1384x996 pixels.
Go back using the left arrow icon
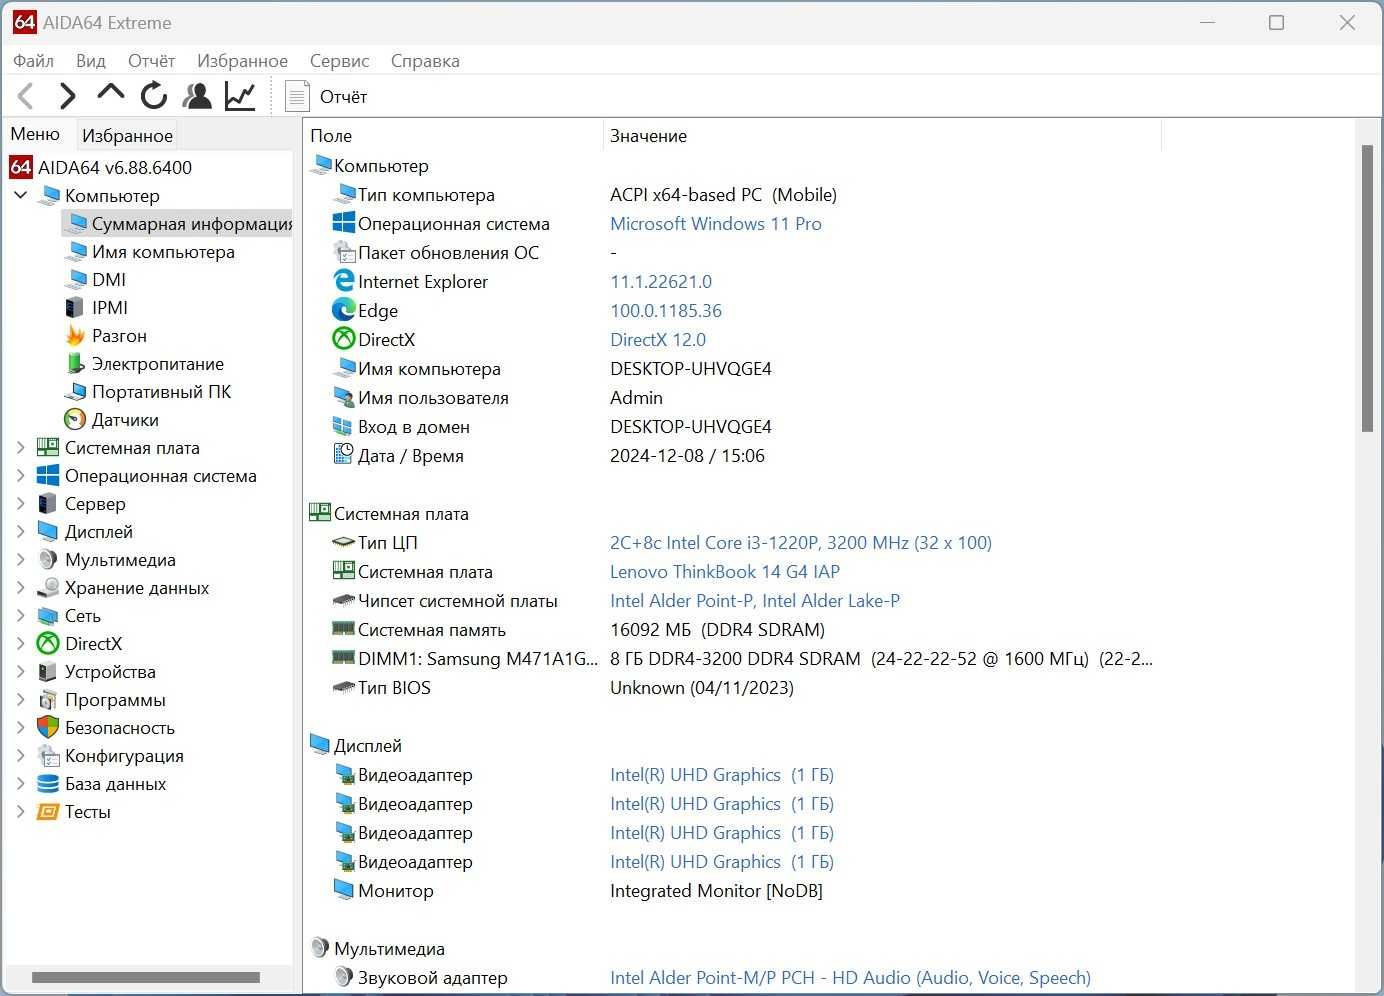(27, 96)
